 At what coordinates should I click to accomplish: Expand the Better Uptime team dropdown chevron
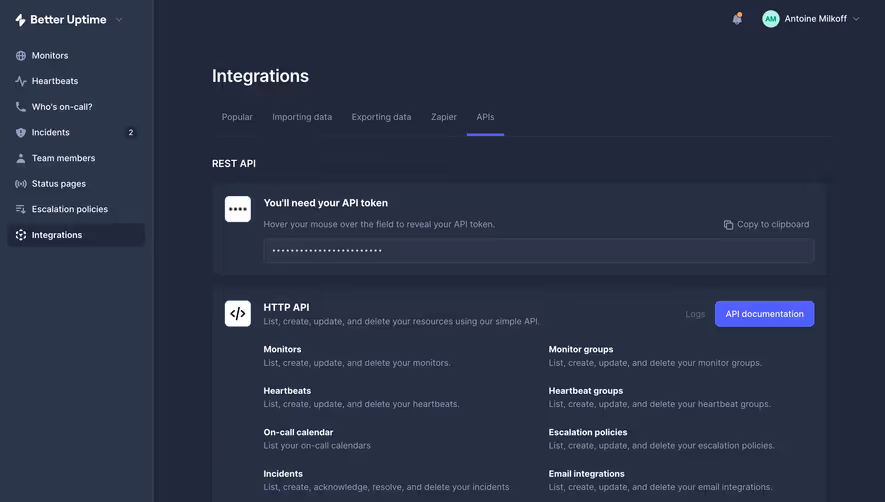coord(119,20)
